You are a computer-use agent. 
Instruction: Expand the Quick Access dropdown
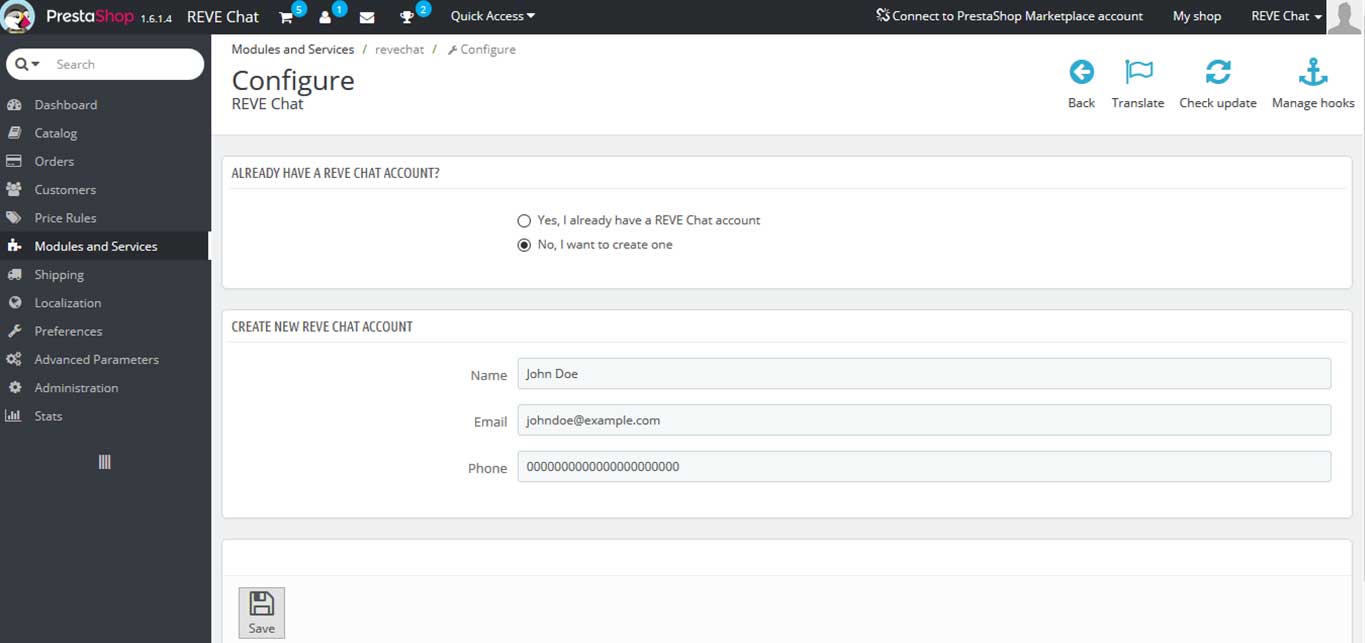[x=492, y=16]
